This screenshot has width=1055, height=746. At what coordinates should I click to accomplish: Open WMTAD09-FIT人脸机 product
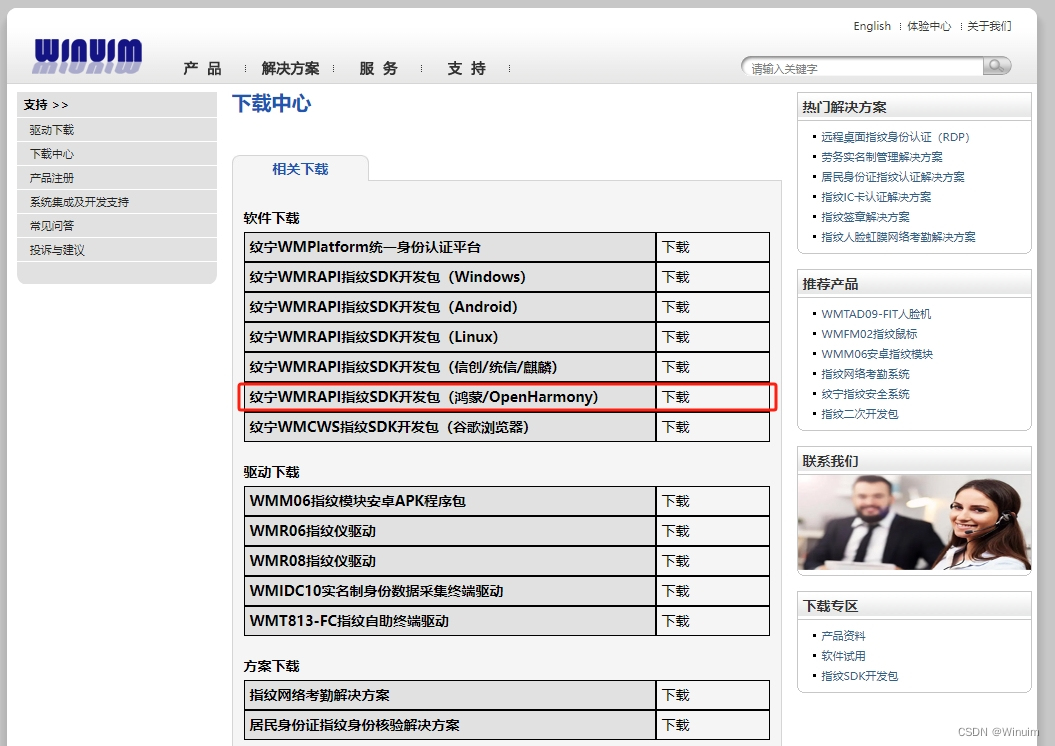click(876, 314)
